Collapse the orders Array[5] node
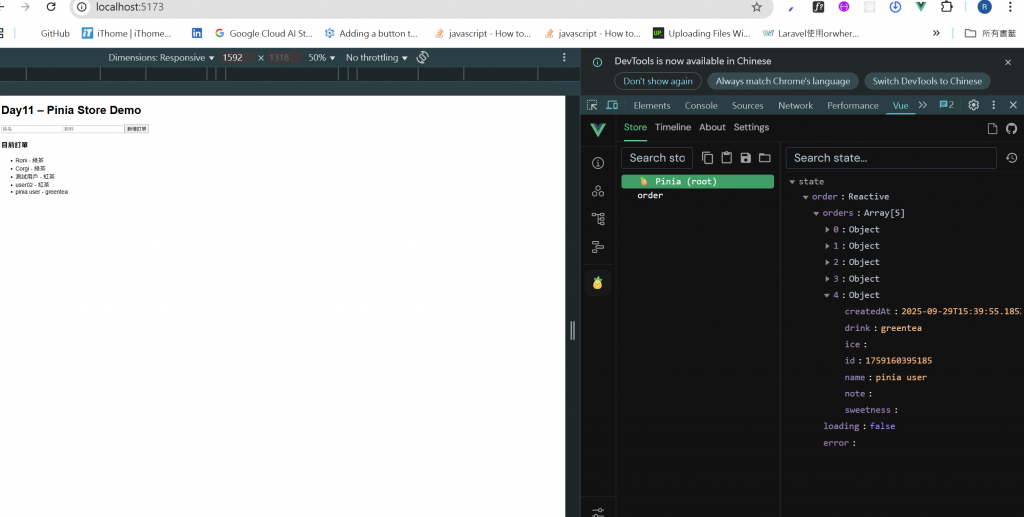Image resolution: width=1024 pixels, height=517 pixels. [816, 213]
